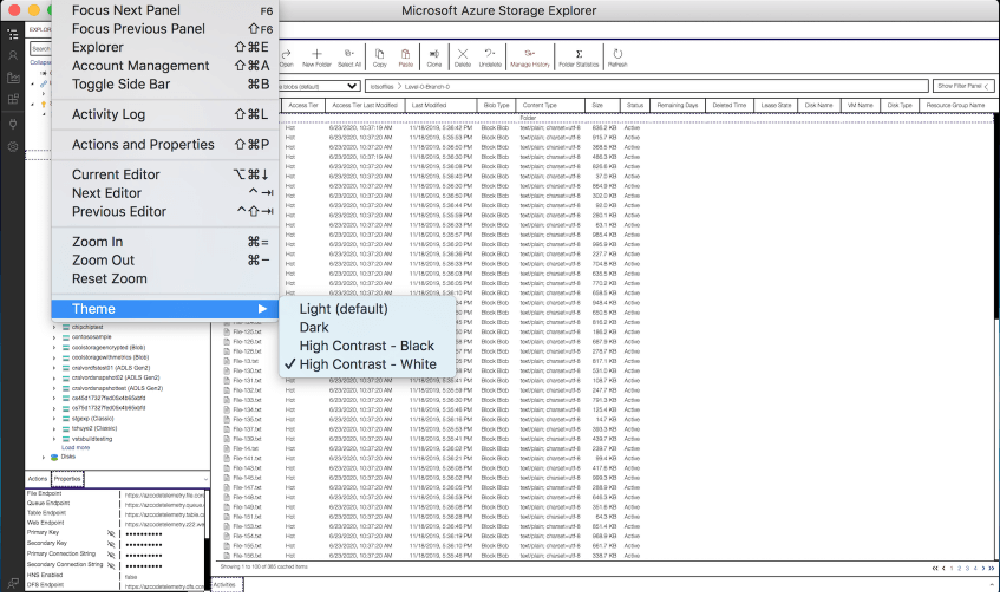
Task: Show the hidden Primary Connection String
Action: point(111,555)
